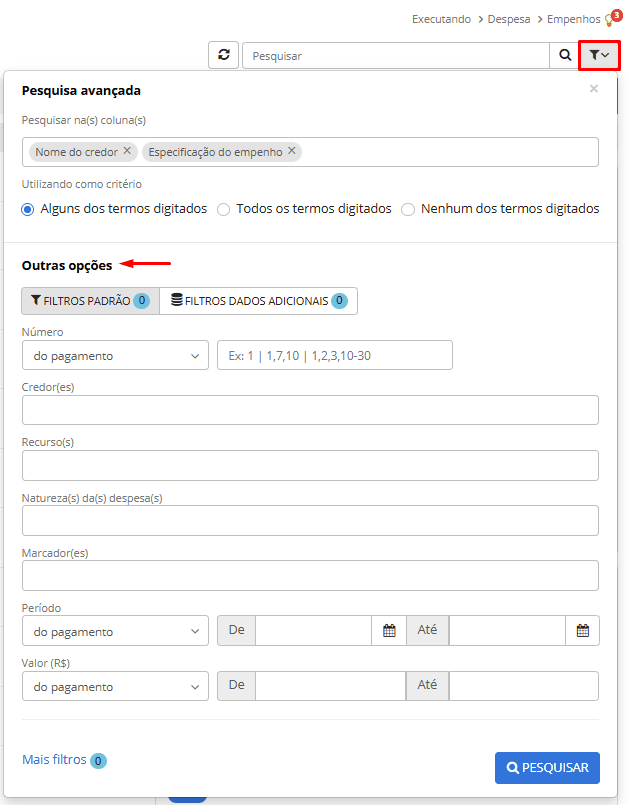Switch to the Filtros Padrão tab

(90, 300)
